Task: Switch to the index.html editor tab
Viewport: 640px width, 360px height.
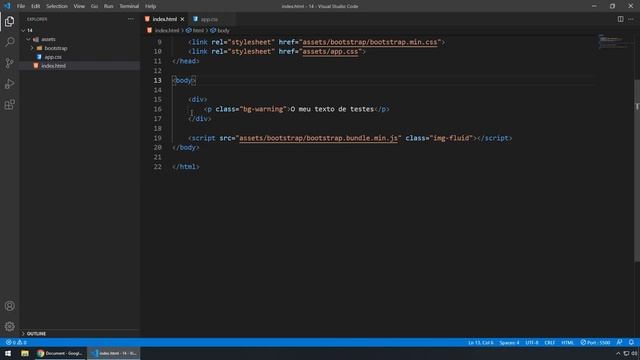Action: coord(164,19)
